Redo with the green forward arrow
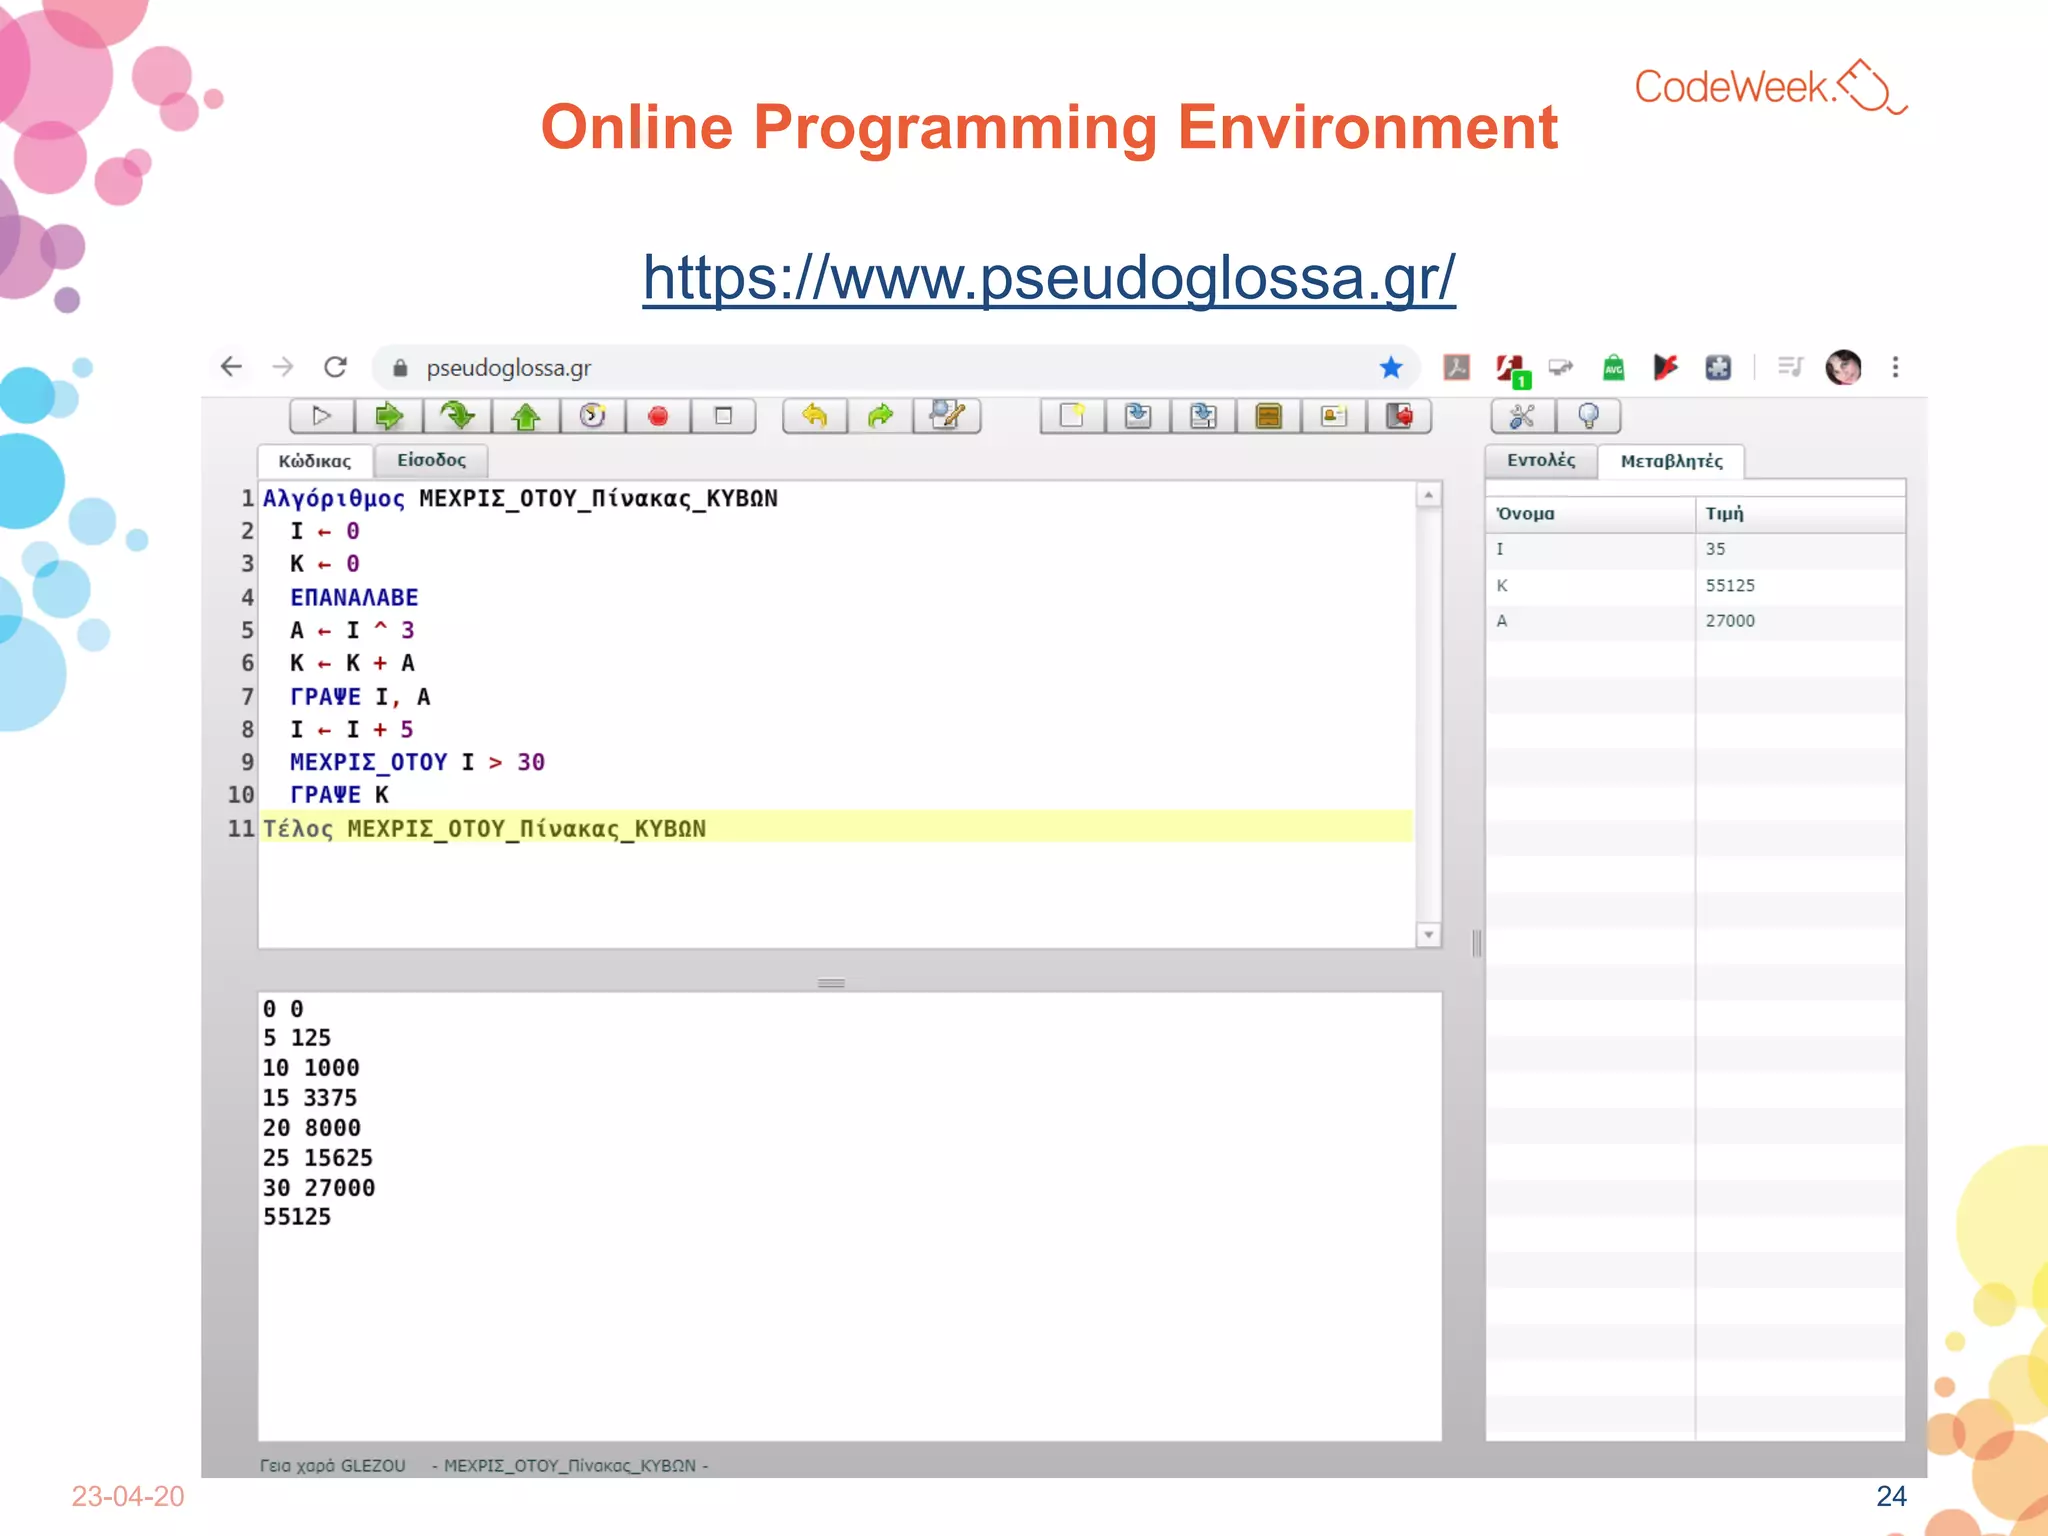2048x1536 pixels. point(880,416)
